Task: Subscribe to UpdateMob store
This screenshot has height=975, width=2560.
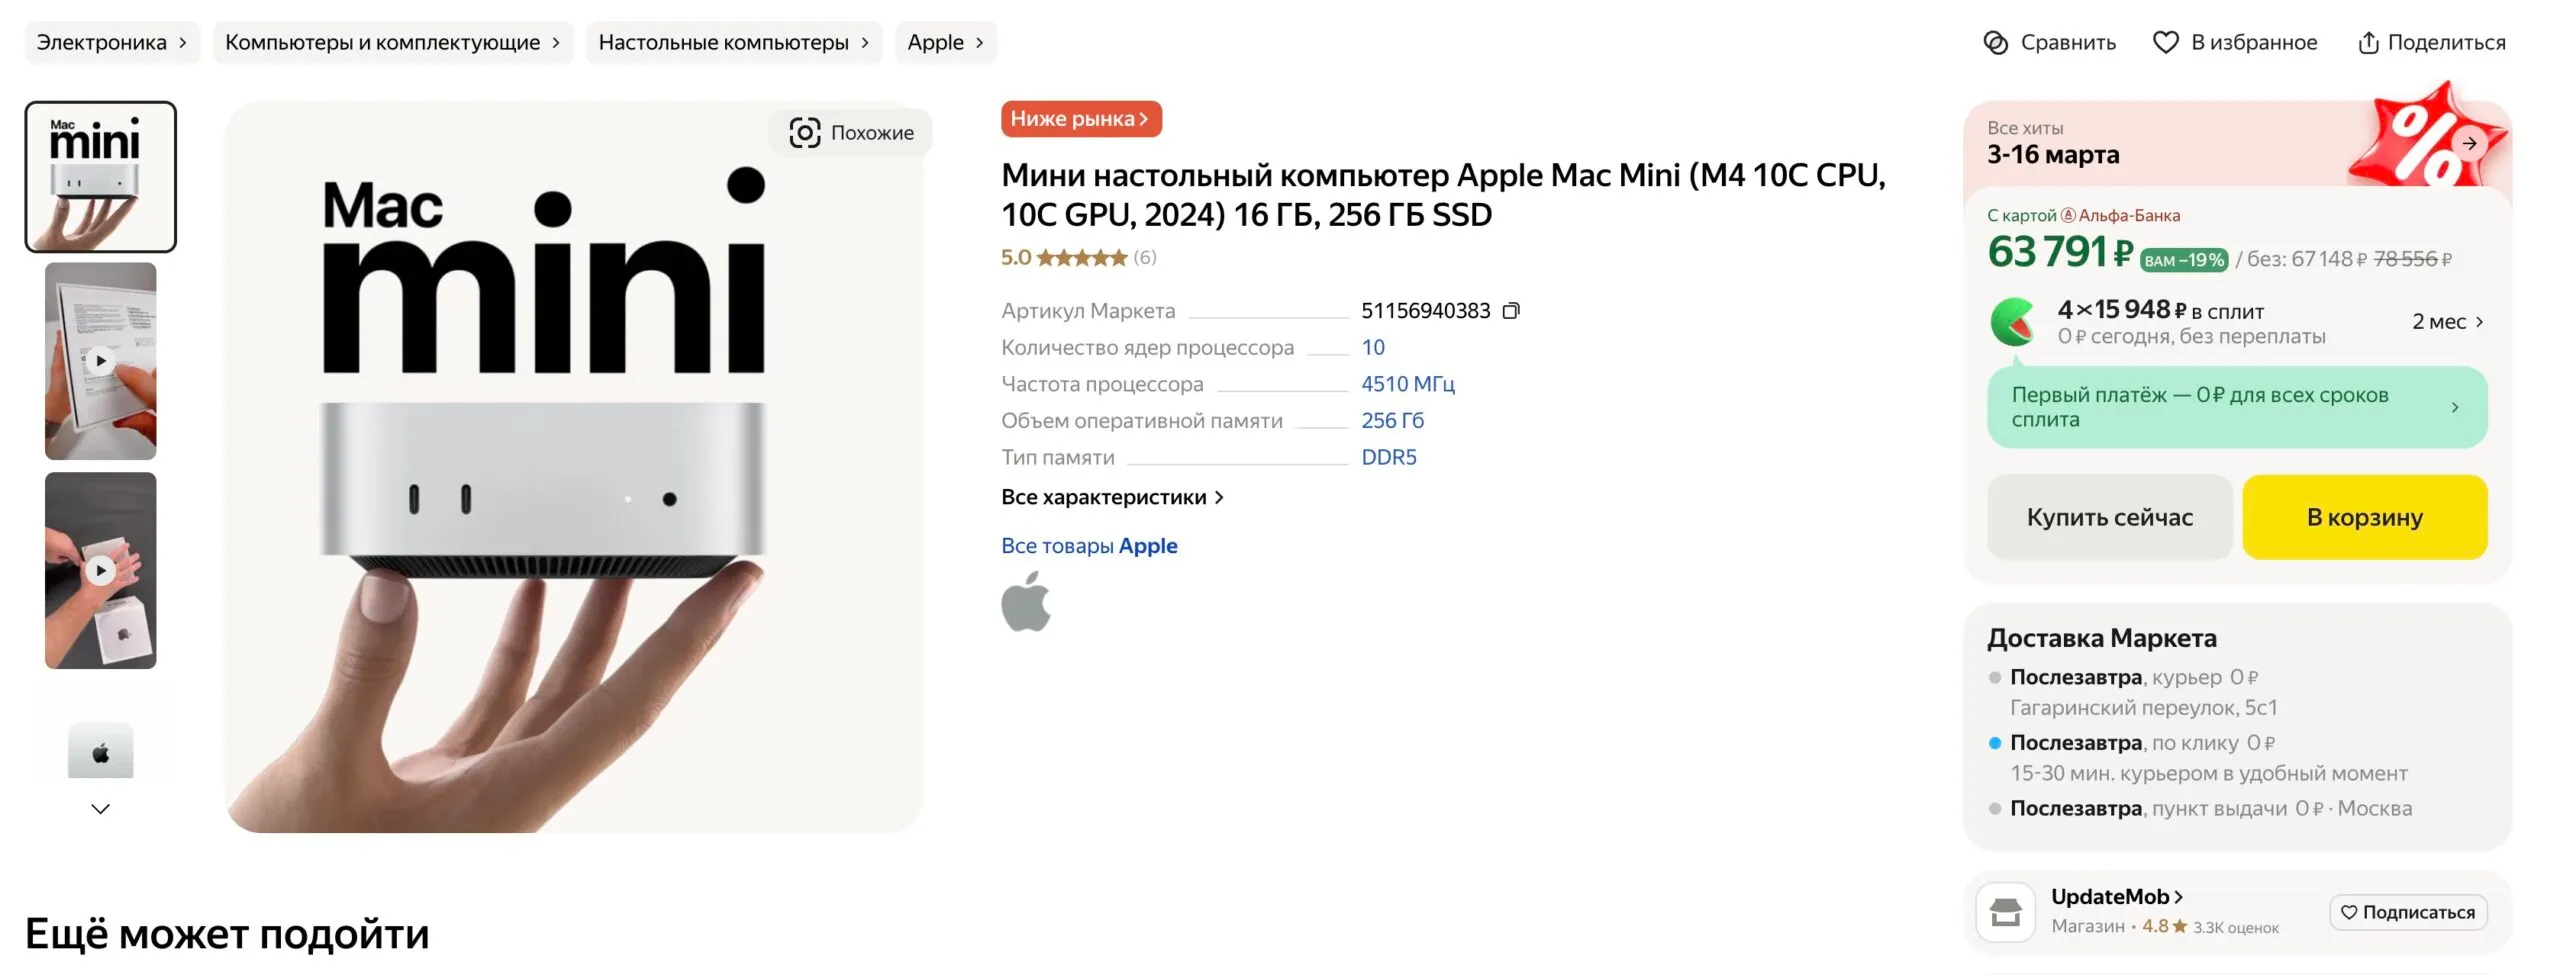Action: pos(2407,912)
